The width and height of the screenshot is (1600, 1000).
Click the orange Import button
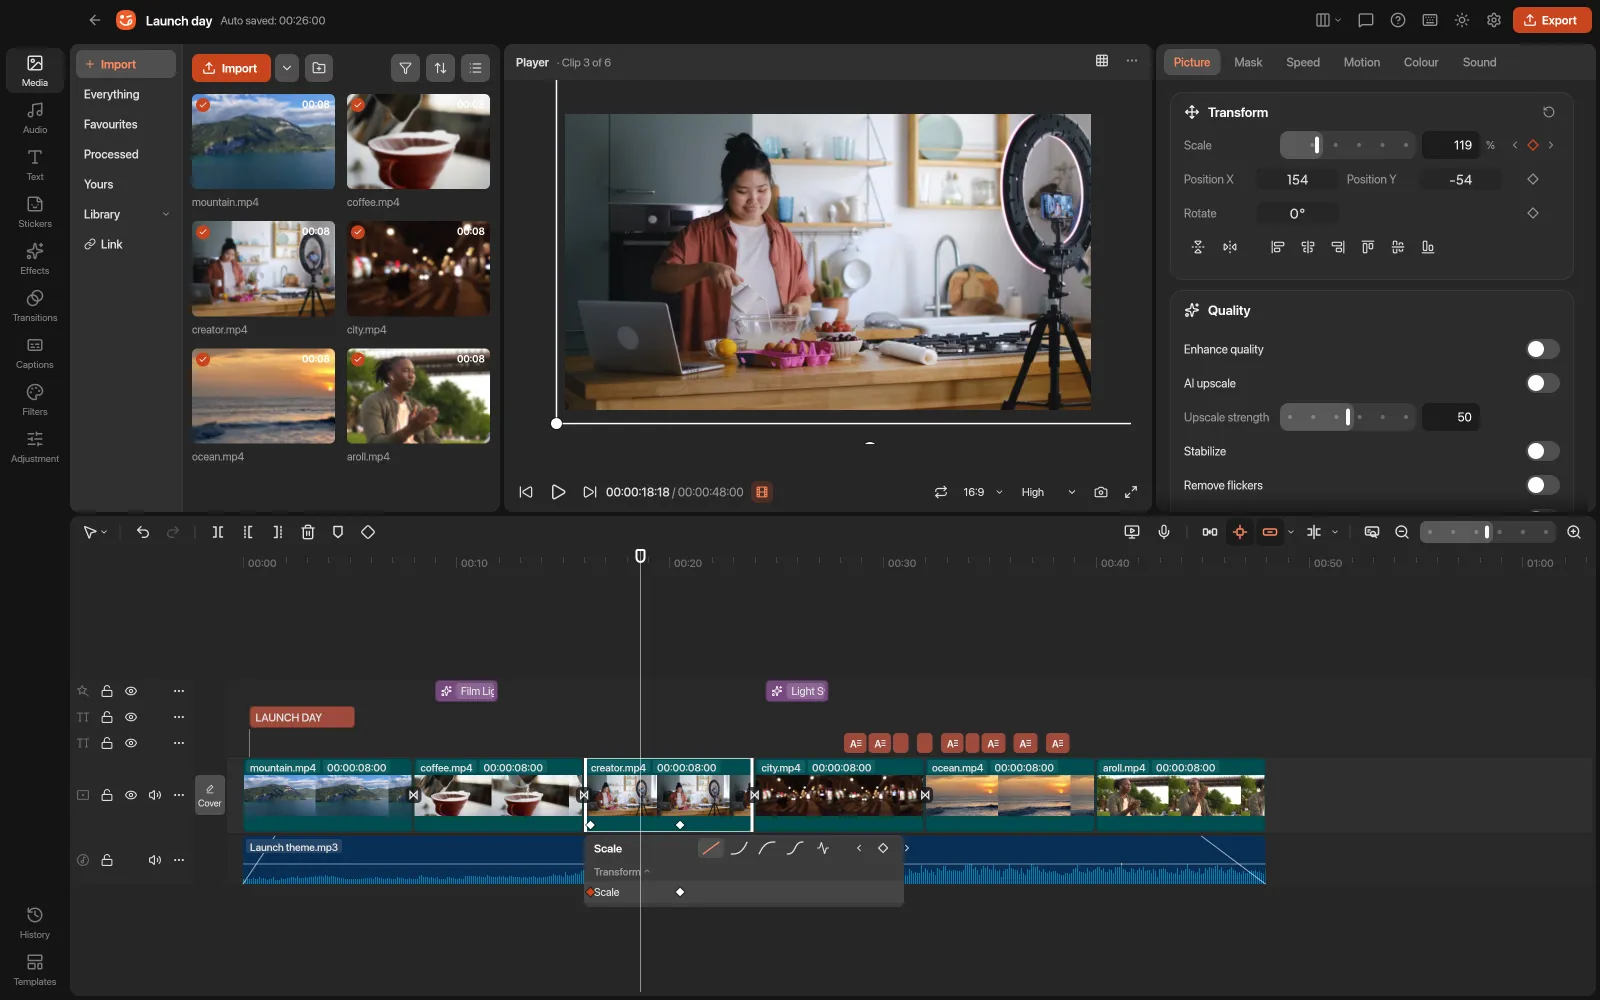coord(231,68)
